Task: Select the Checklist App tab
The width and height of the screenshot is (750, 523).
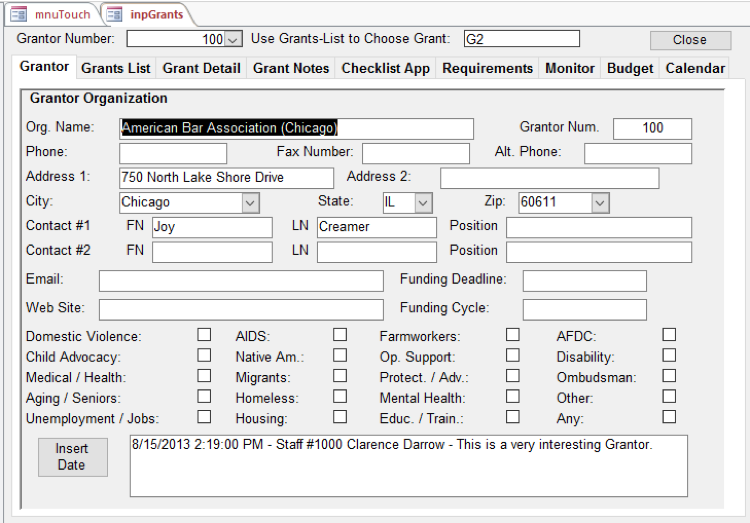Action: (x=386, y=68)
